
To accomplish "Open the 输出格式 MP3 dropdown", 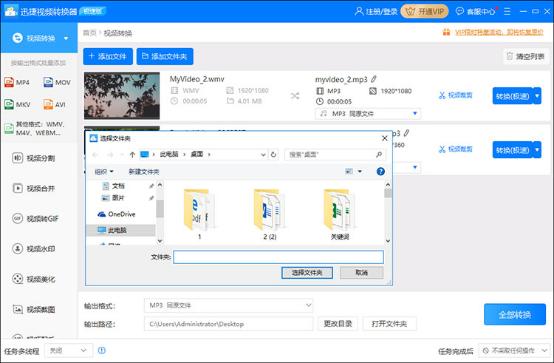I will point(228,305).
